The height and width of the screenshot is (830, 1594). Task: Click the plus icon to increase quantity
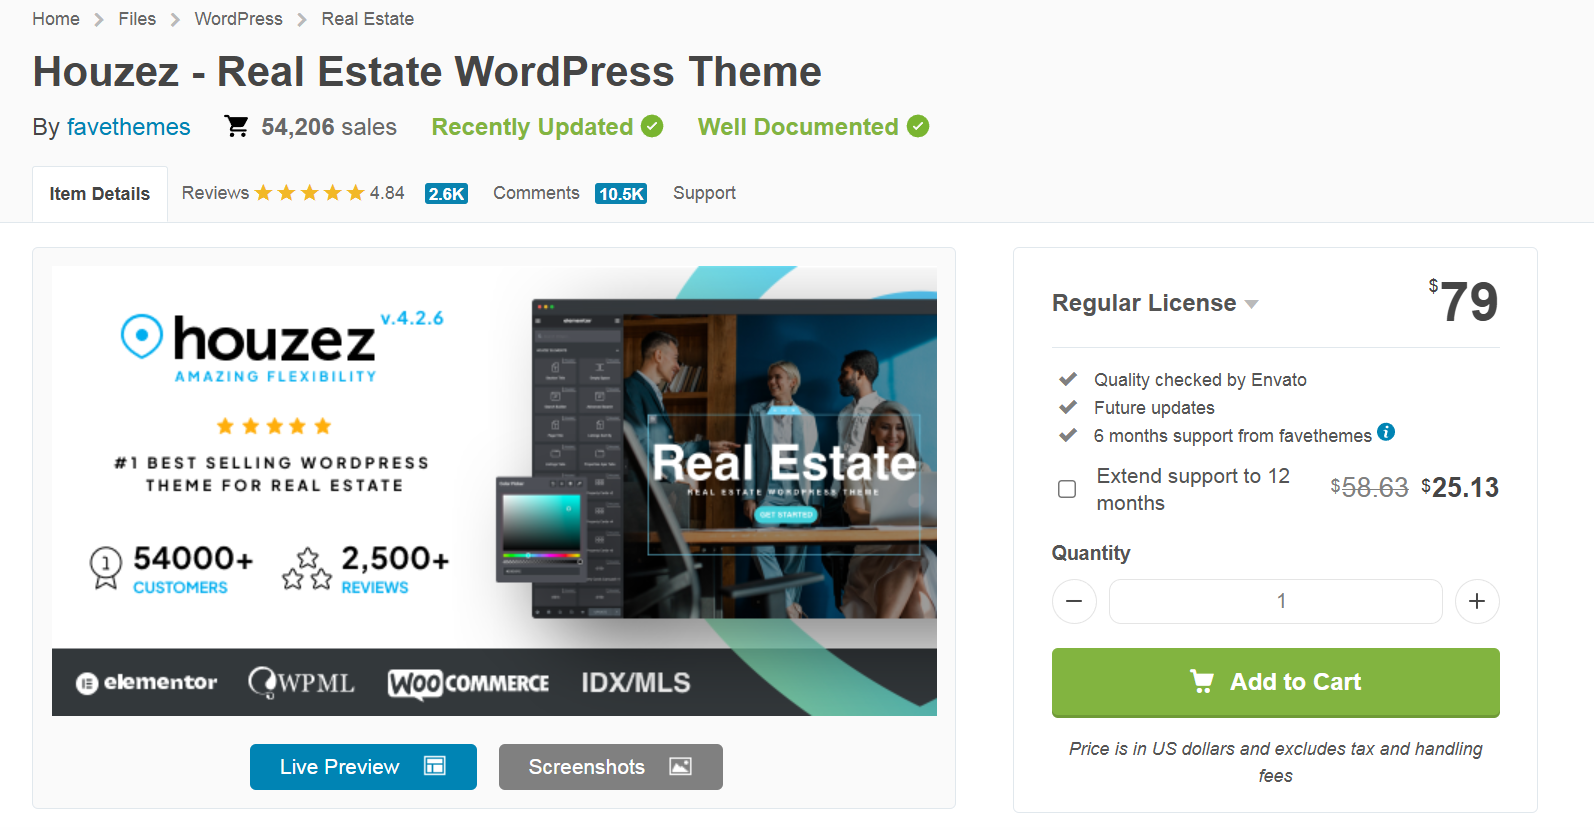point(1477,601)
